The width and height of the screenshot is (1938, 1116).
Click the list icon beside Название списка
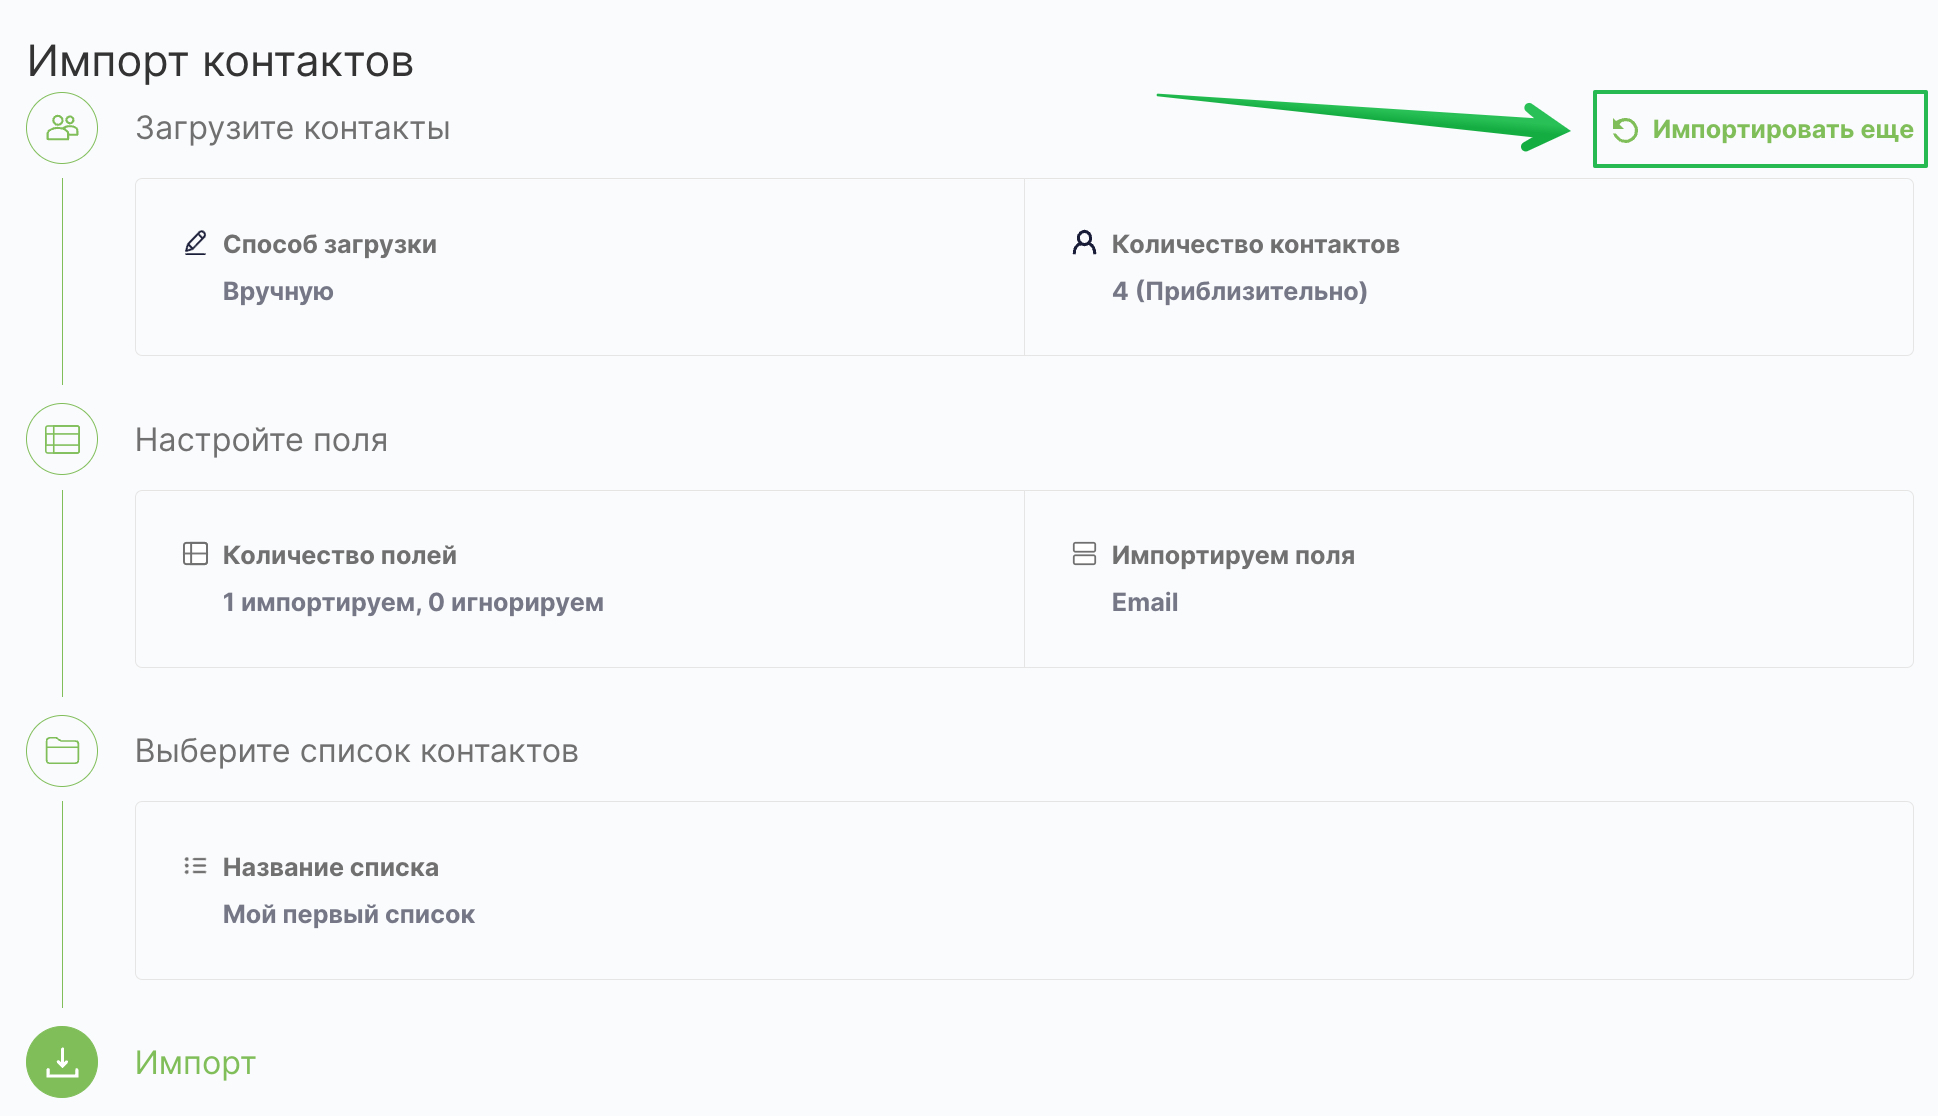[x=195, y=866]
